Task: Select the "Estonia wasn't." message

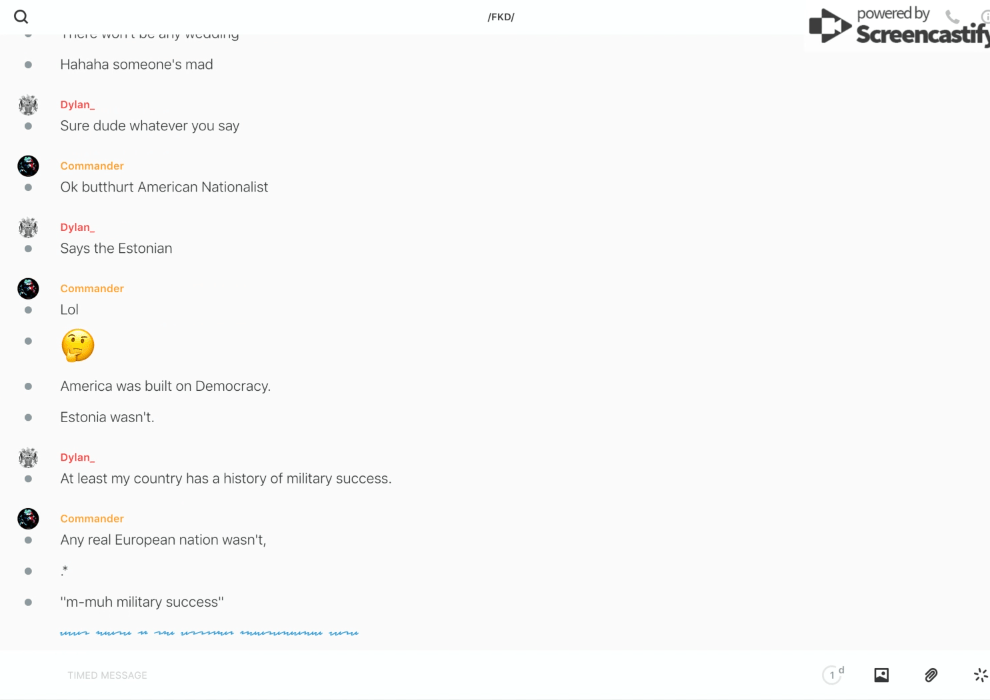Action: point(107,417)
